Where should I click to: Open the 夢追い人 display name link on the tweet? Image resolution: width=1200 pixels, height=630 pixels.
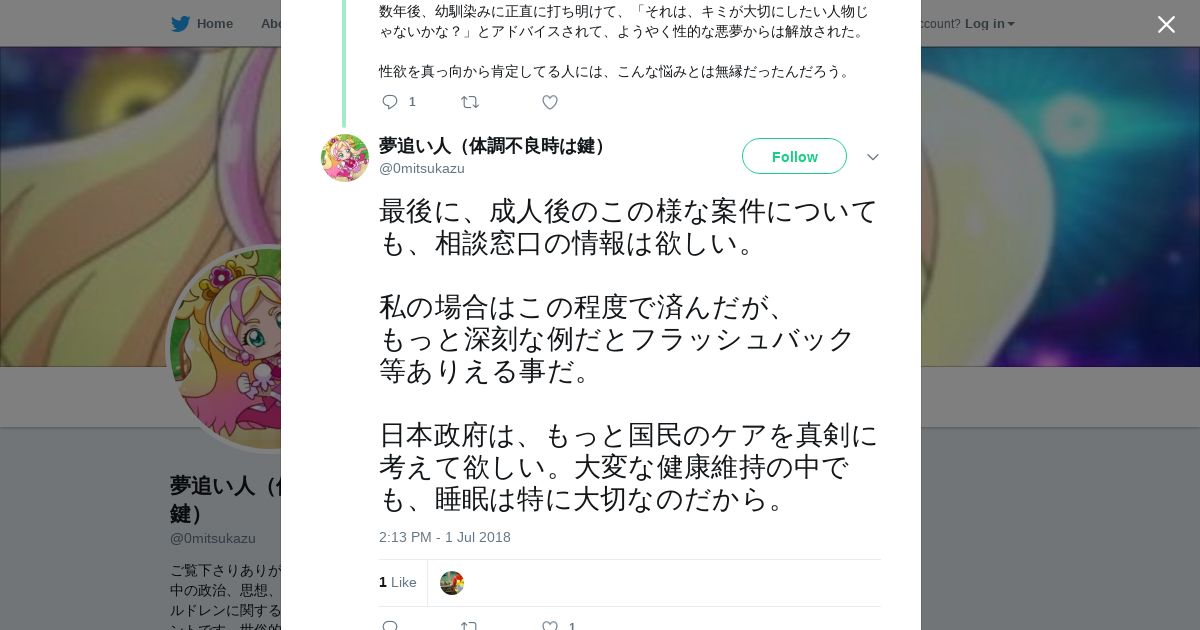493,146
